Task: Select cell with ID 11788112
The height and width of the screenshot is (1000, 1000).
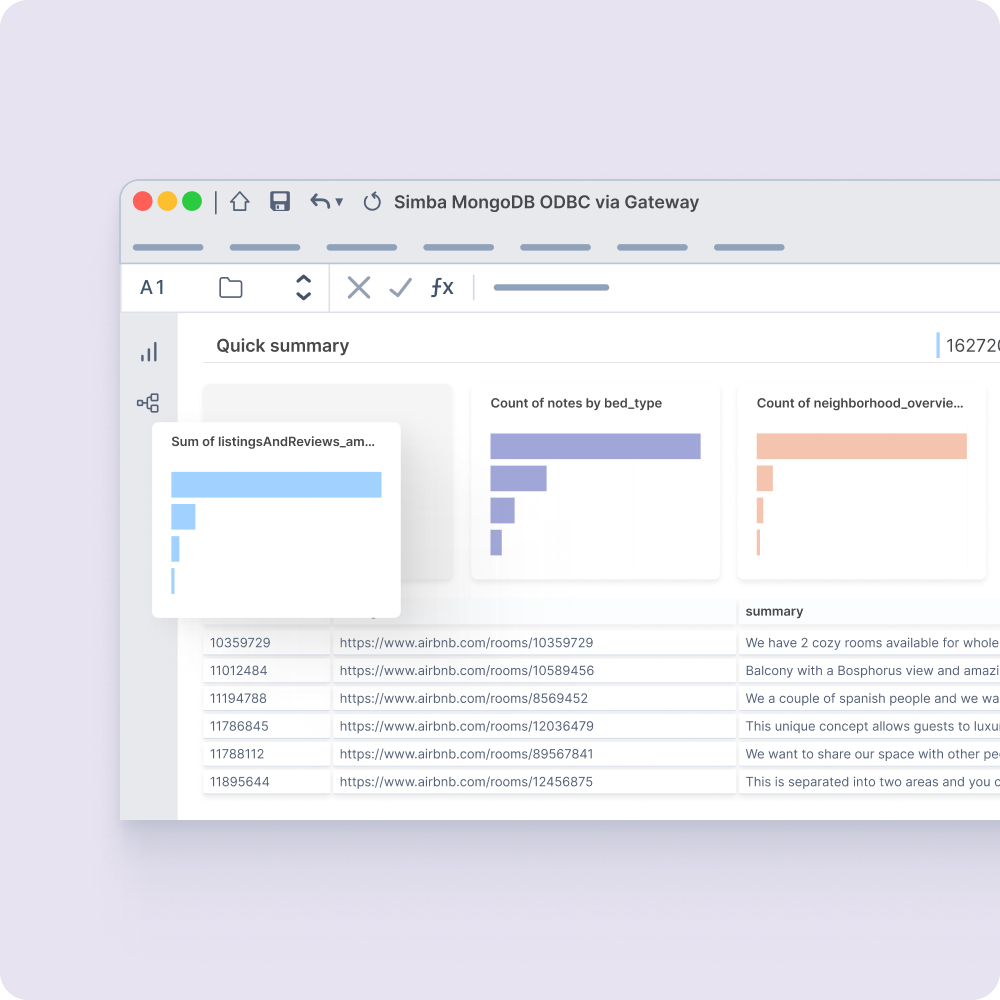Action: pyautogui.click(x=267, y=754)
